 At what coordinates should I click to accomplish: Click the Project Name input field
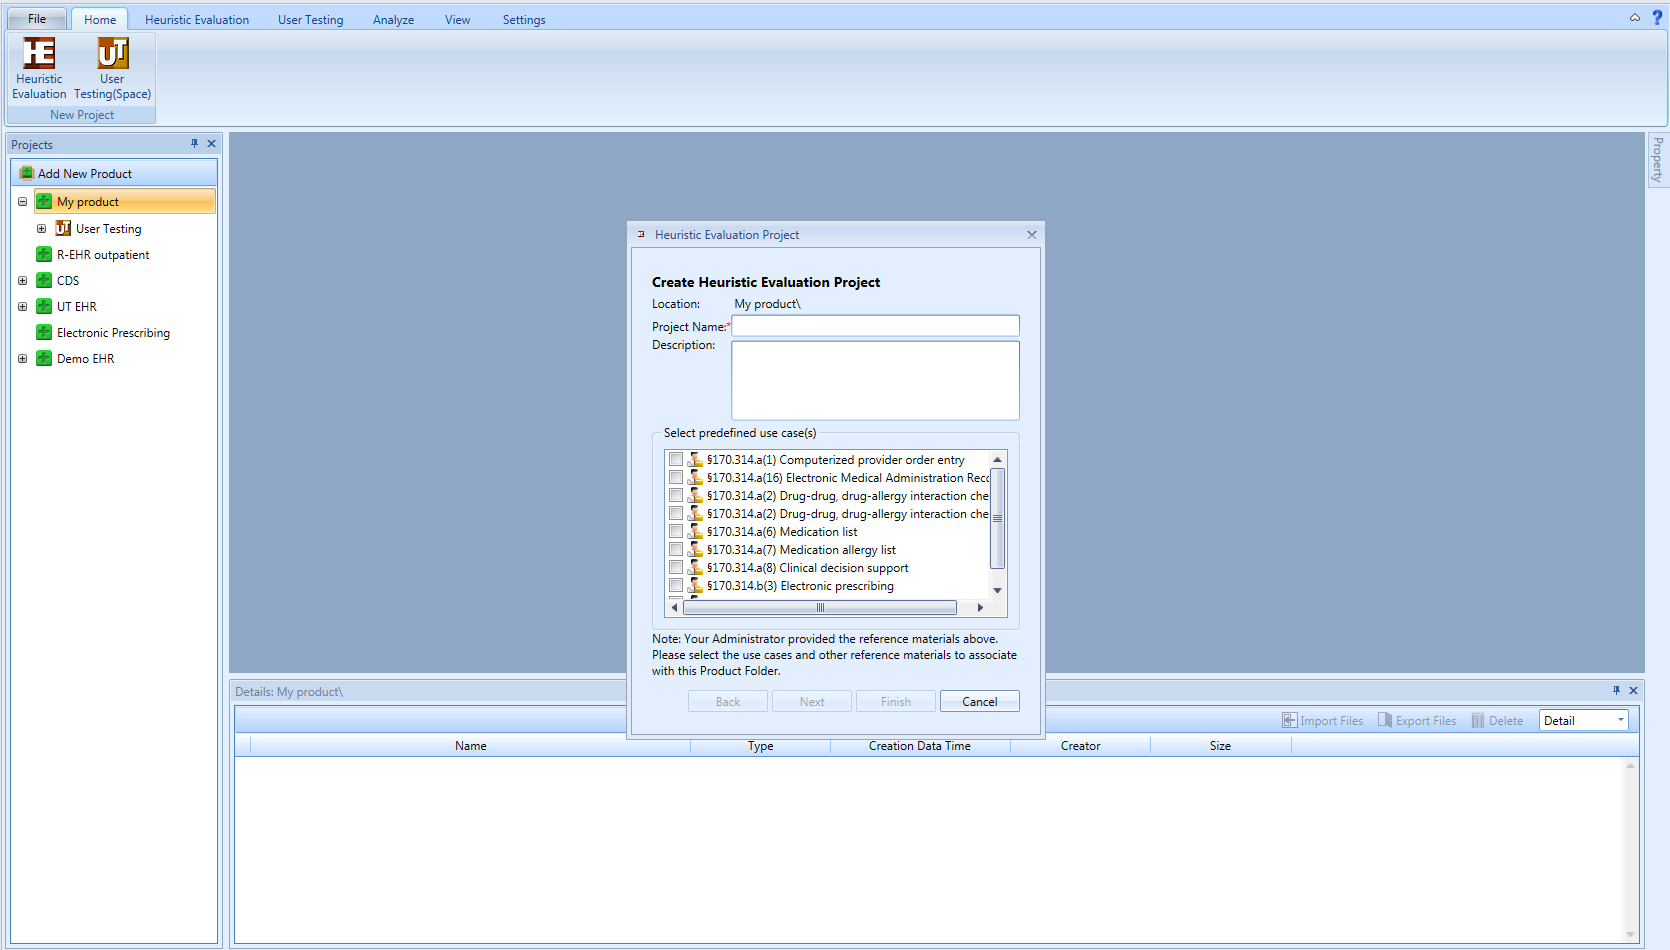[875, 326]
